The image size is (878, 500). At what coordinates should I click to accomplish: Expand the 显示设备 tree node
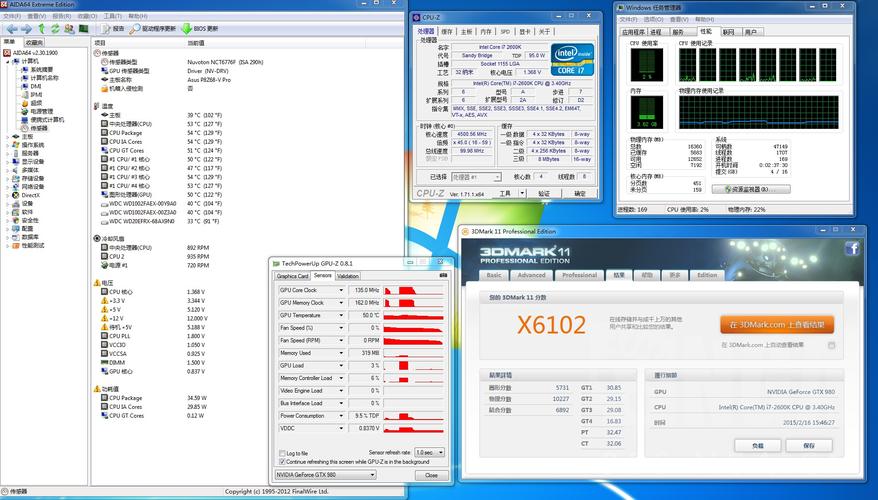(x=8, y=162)
